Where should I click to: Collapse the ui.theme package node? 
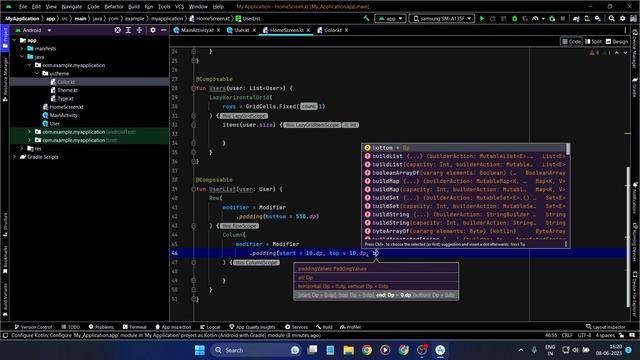(37, 73)
